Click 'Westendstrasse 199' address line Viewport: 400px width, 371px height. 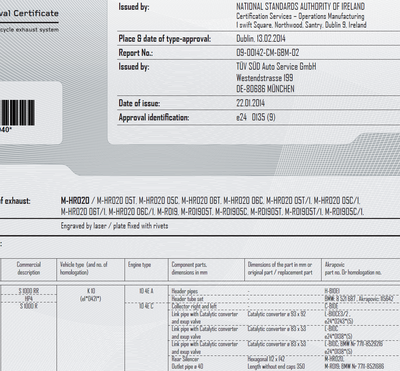[x=265, y=78]
